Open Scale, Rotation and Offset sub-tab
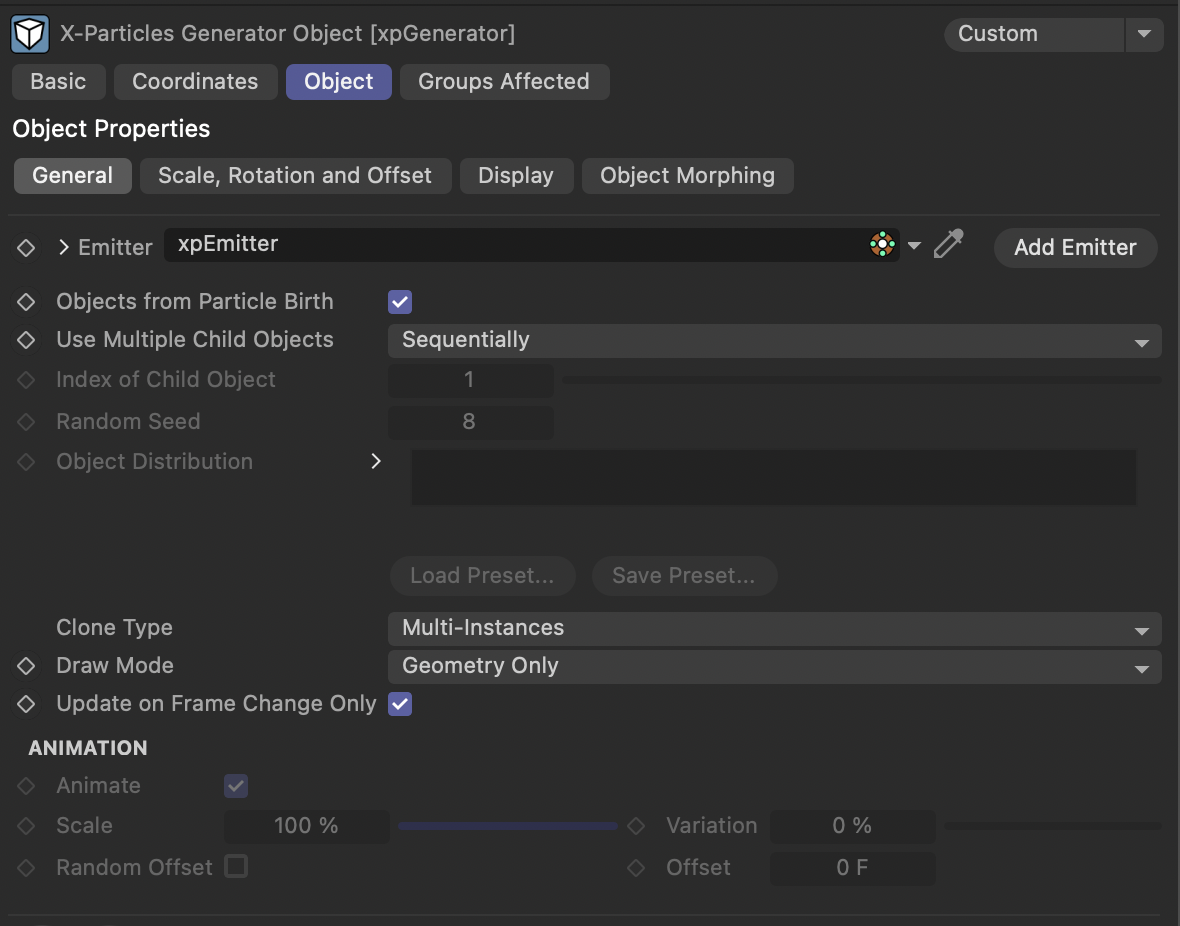 point(295,175)
